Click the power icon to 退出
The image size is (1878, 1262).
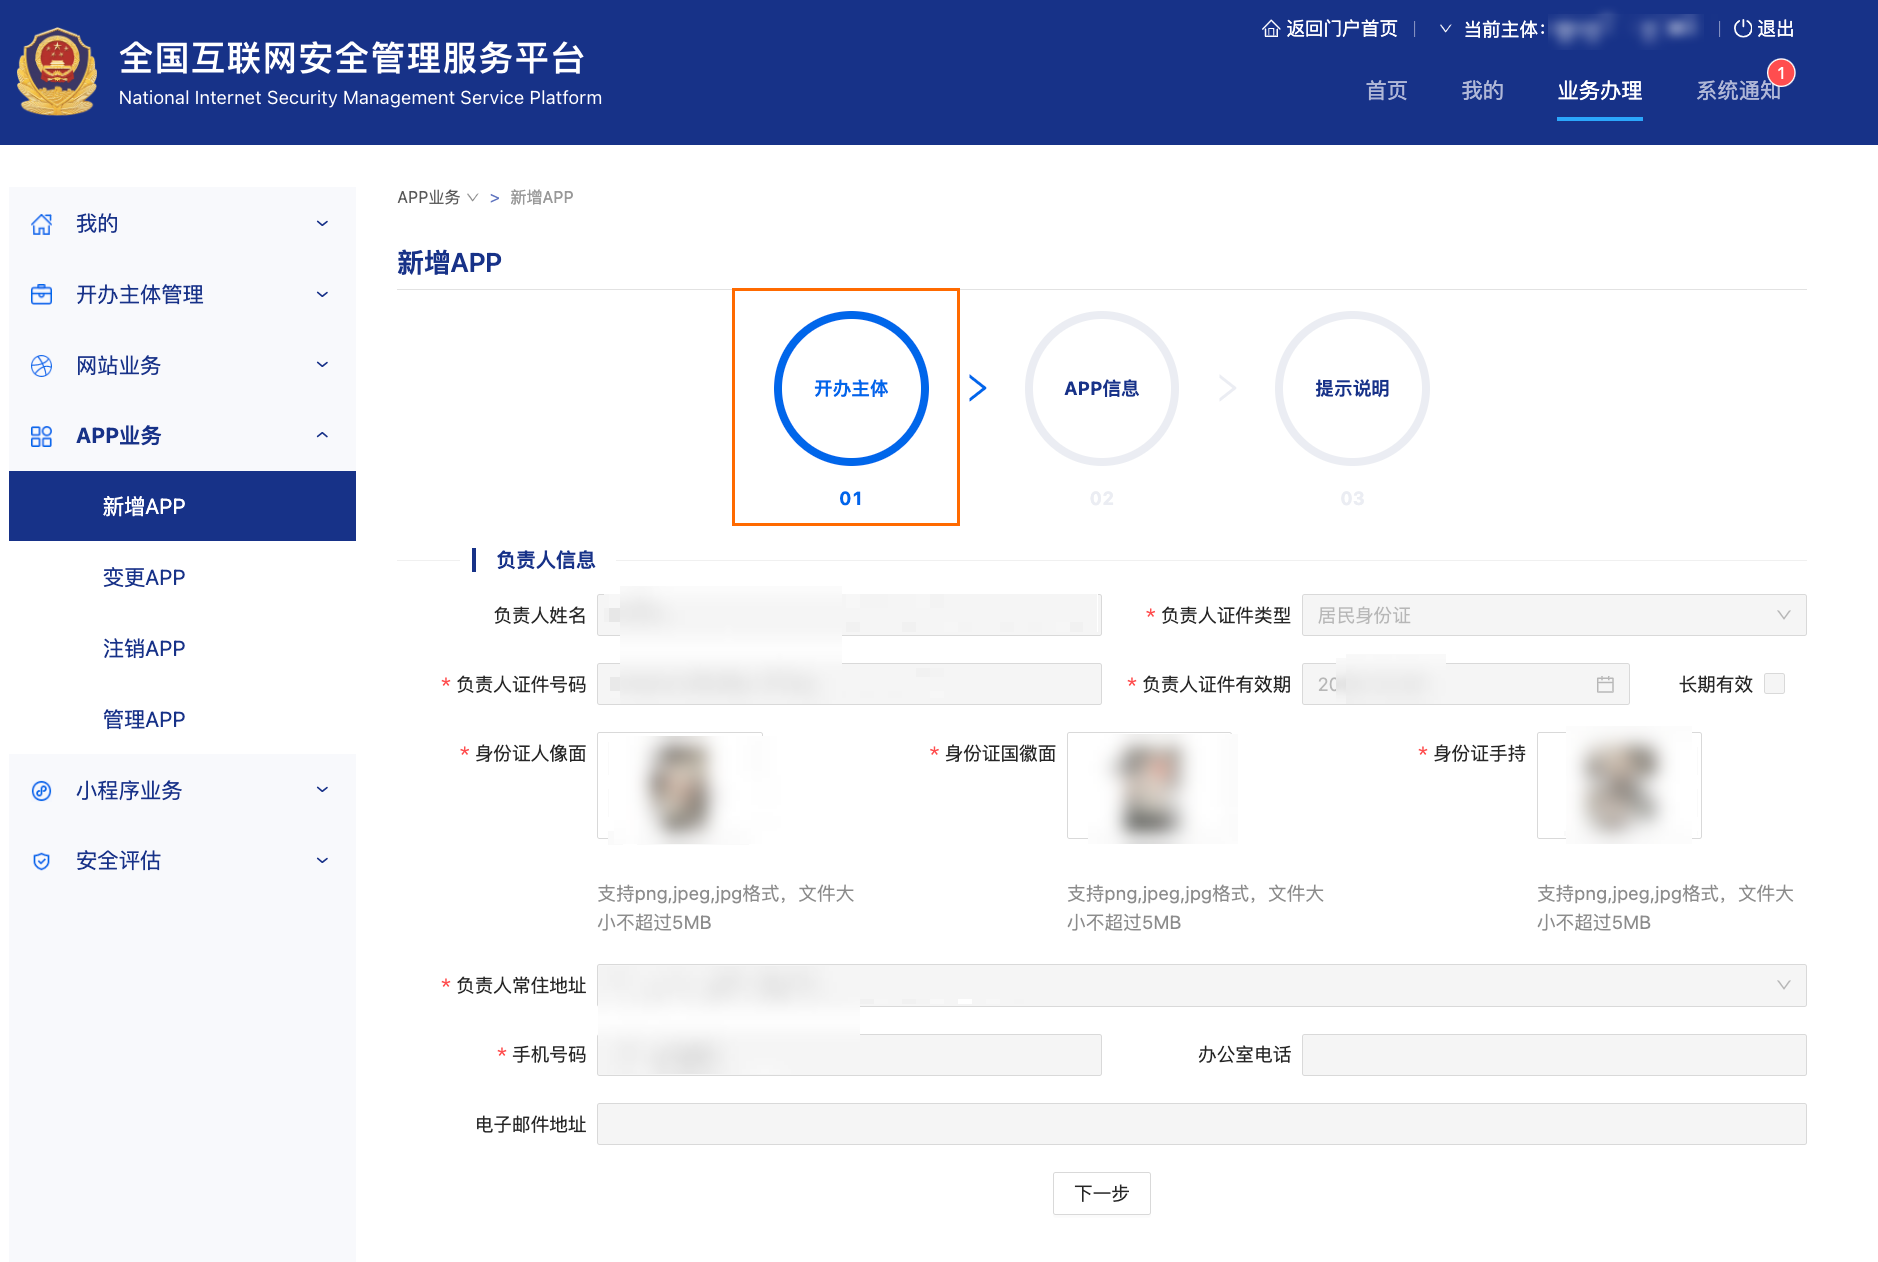pos(1741,28)
